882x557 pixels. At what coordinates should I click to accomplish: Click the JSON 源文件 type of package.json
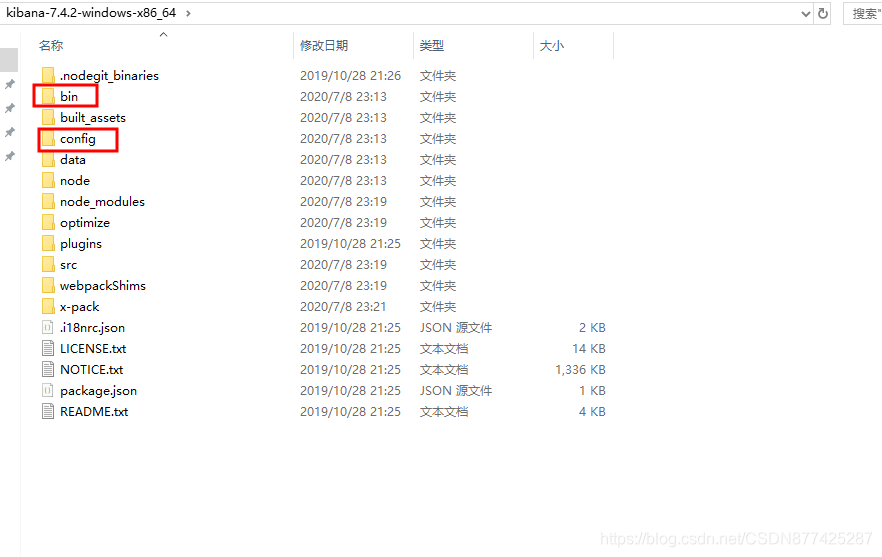456,390
